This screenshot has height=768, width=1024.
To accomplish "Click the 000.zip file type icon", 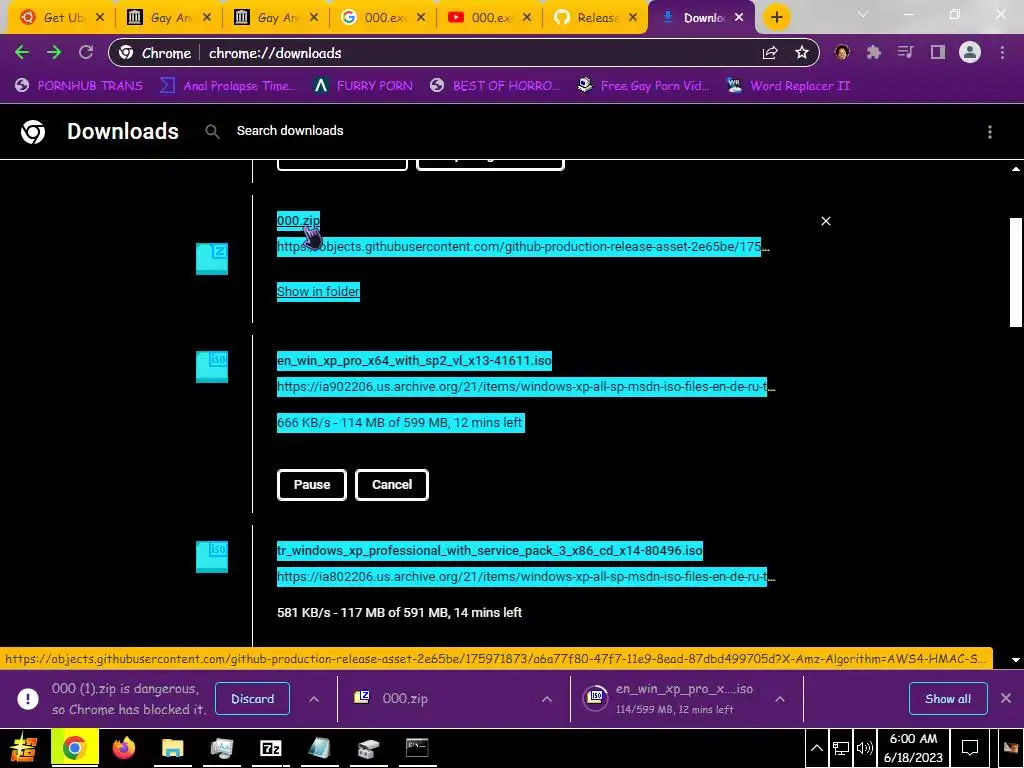I will (212, 259).
